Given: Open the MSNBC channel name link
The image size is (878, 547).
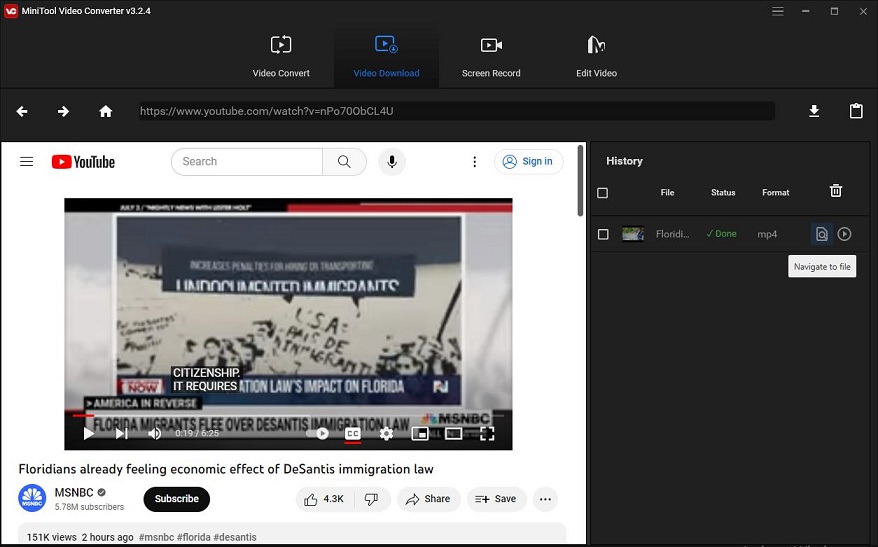Looking at the screenshot, I should click(x=74, y=493).
